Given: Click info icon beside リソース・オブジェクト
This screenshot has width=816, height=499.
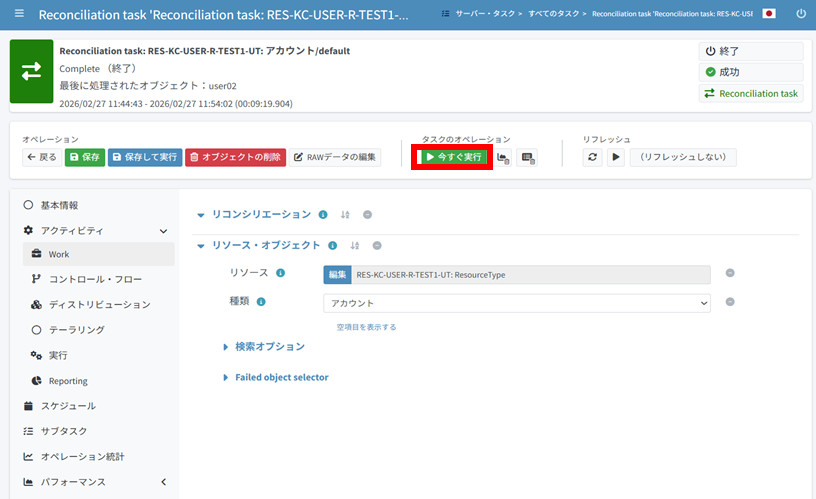Looking at the screenshot, I should pos(333,246).
